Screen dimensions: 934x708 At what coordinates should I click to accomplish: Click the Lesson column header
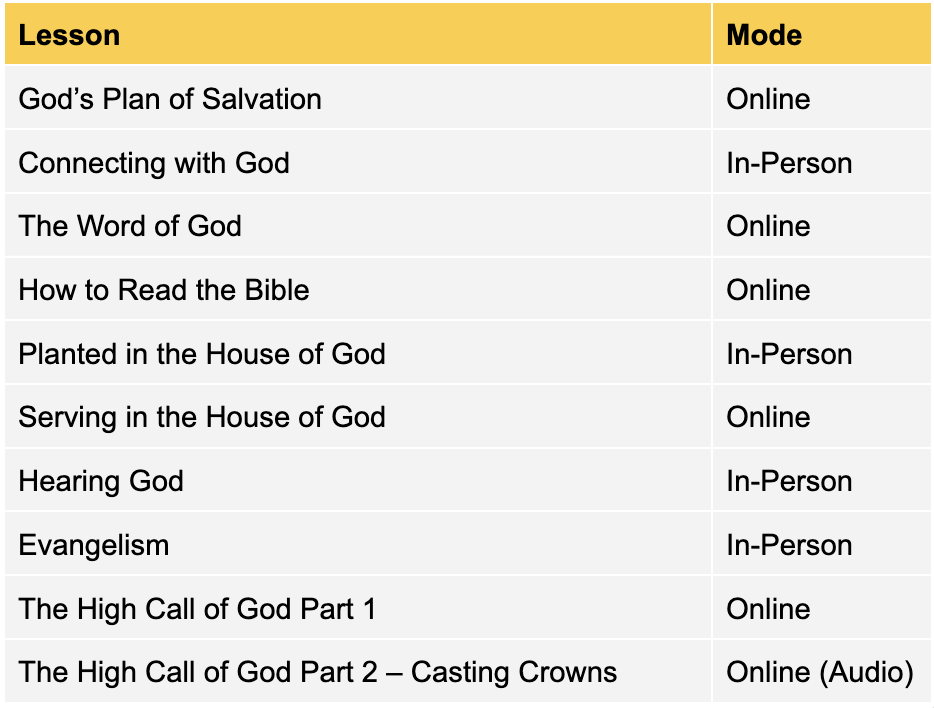pyautogui.click(x=70, y=35)
